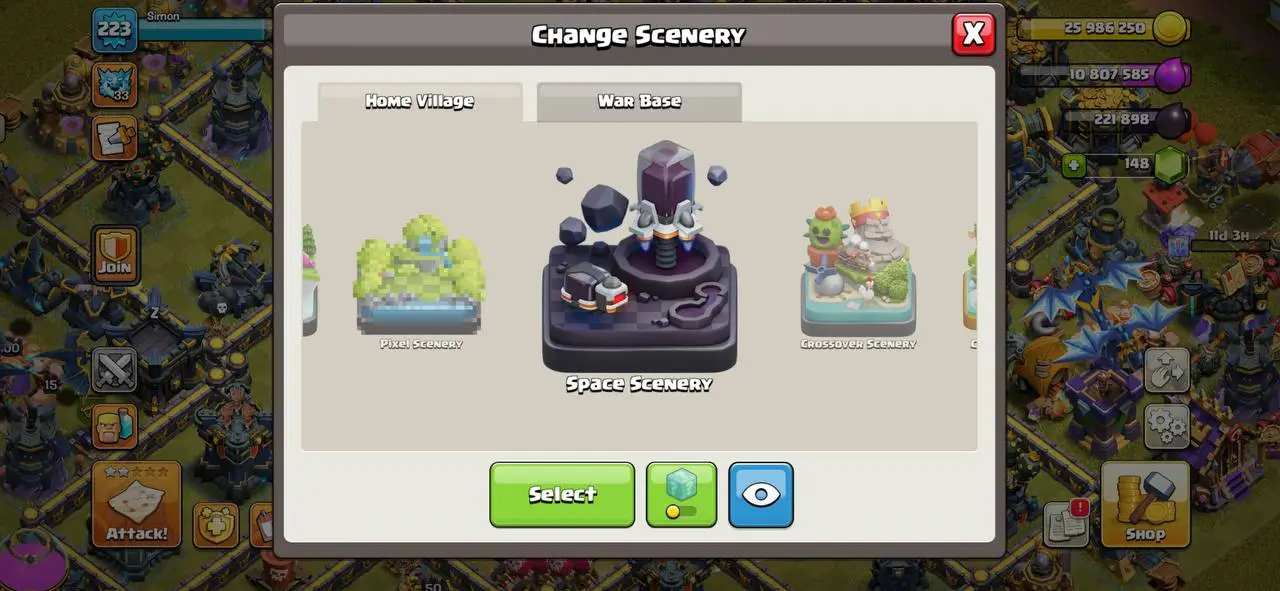Open the layout swap arrows icon
This screenshot has width=1280, height=591.
click(1167, 370)
